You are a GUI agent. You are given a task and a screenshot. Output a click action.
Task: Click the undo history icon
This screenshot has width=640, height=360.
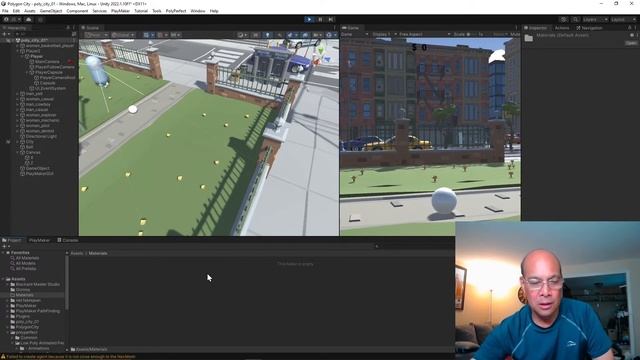(x=564, y=19)
